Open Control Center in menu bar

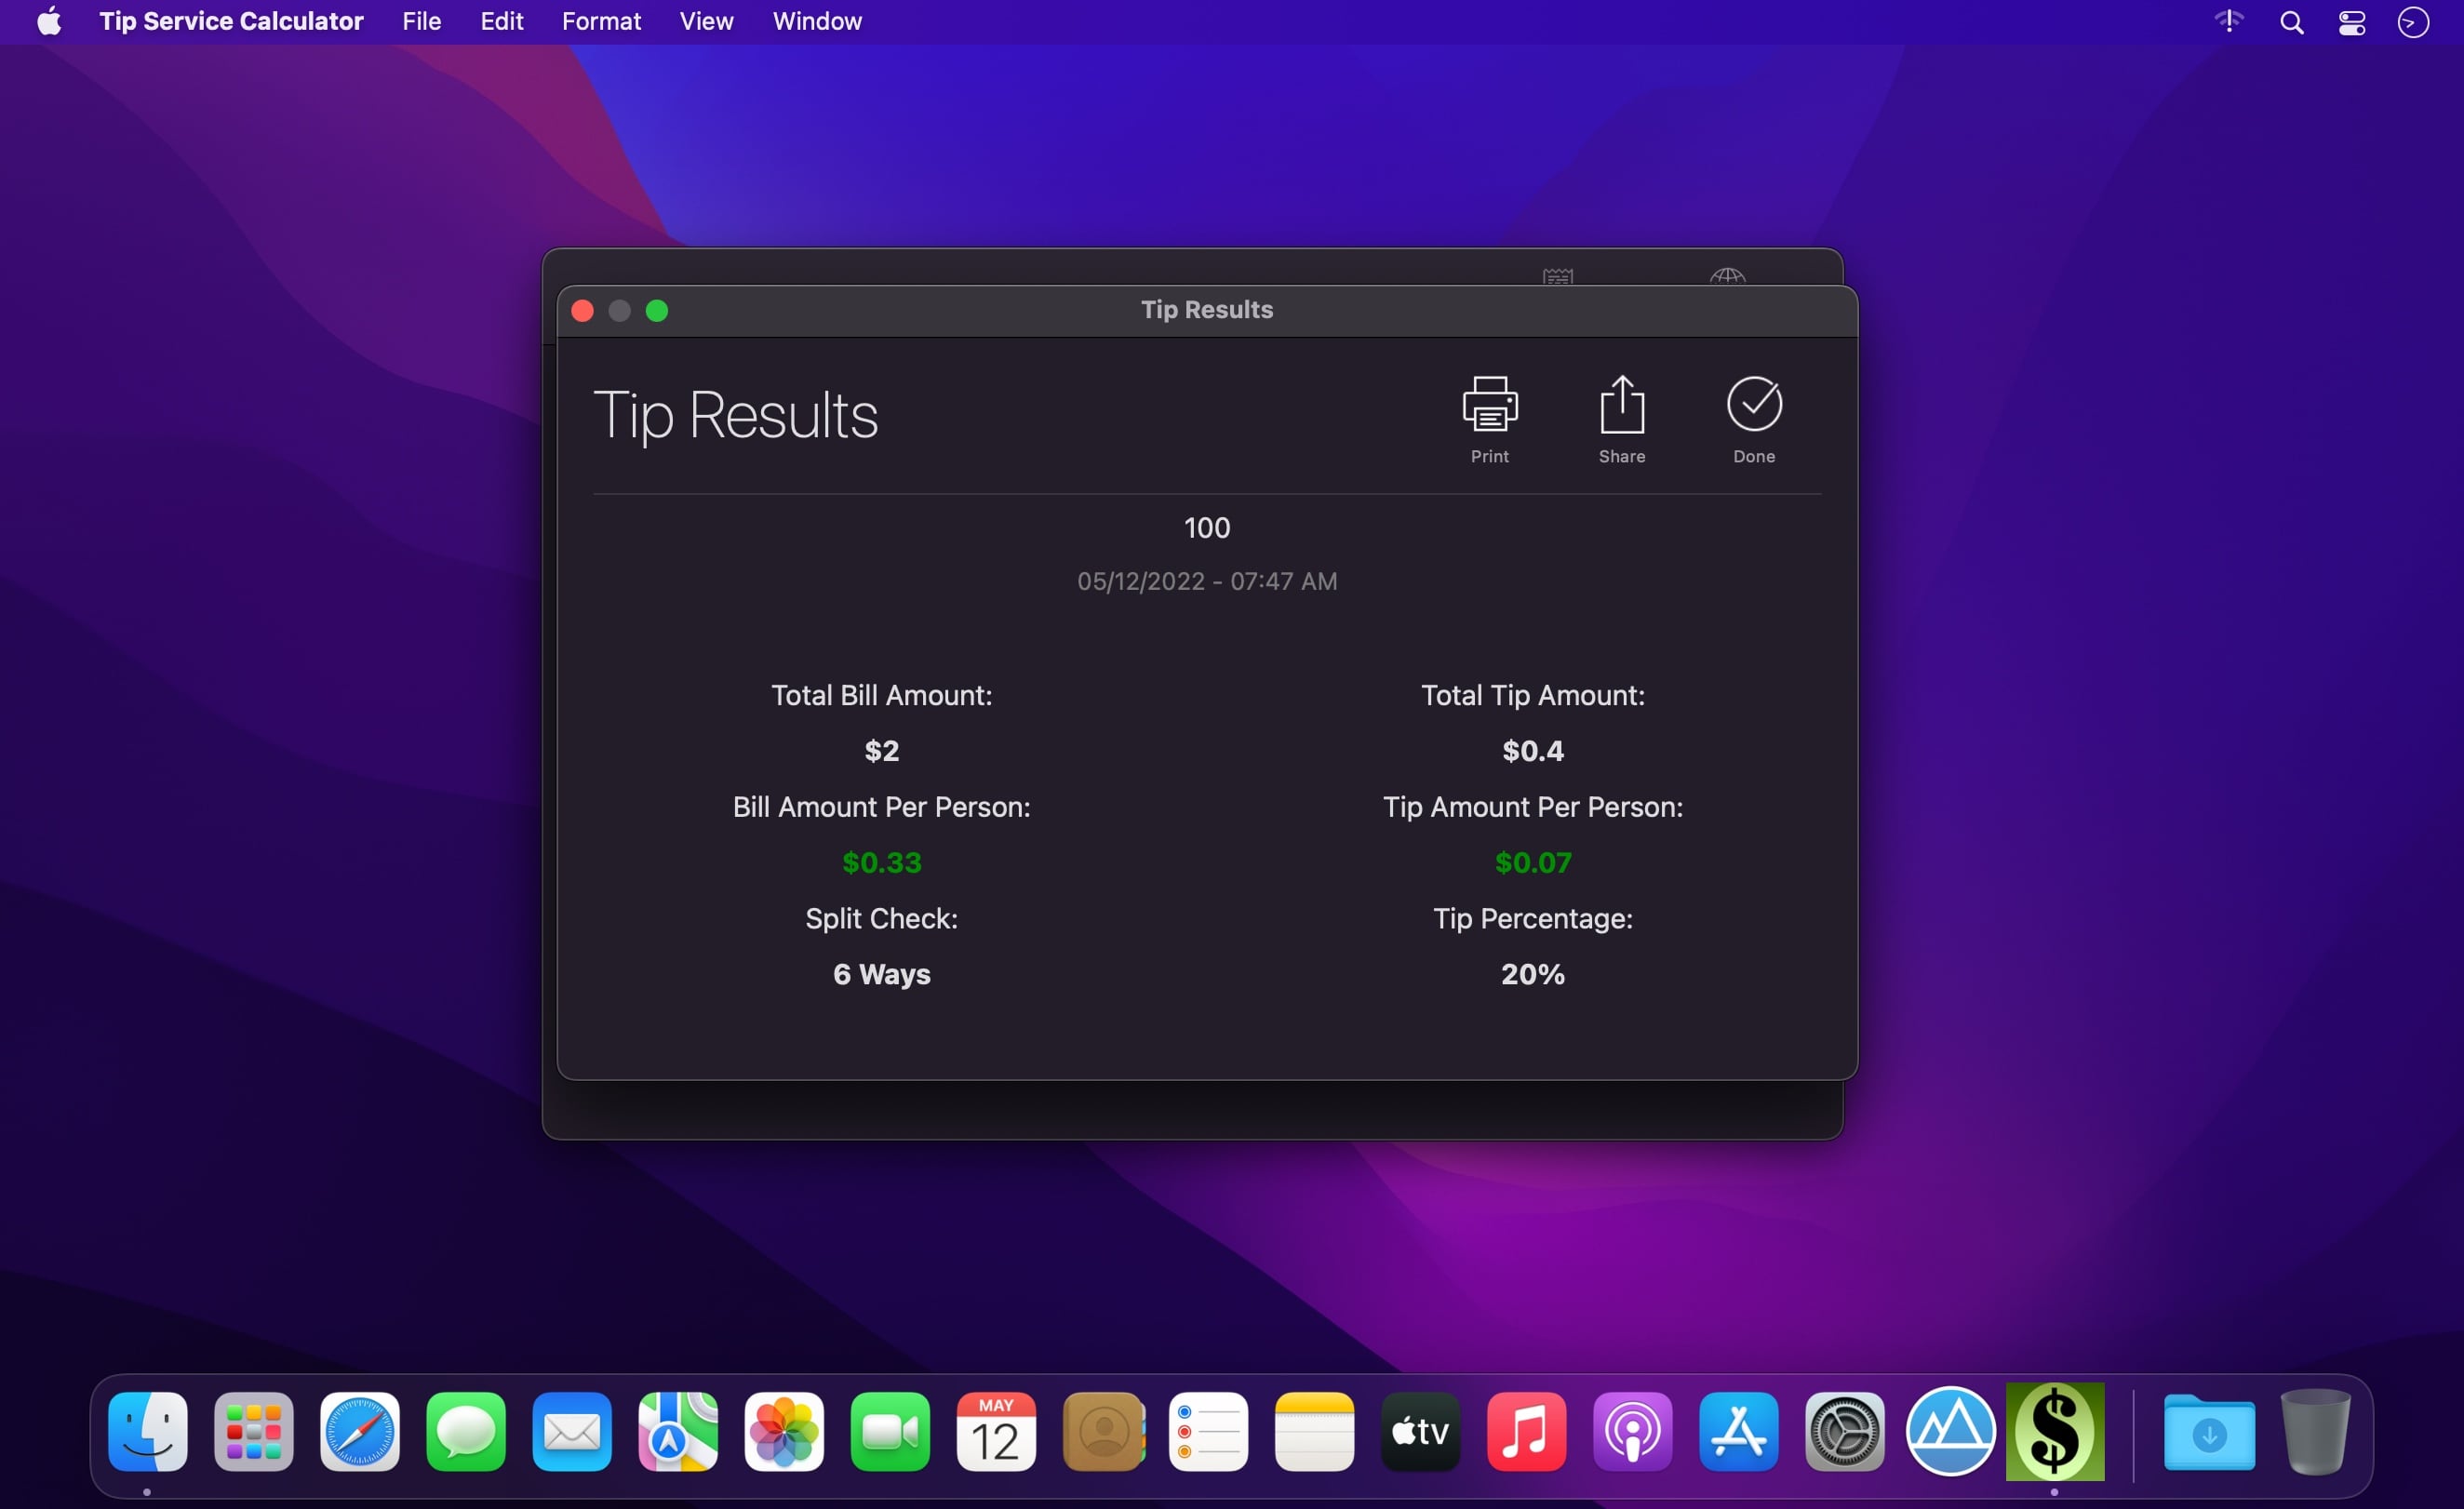pyautogui.click(x=2352, y=22)
